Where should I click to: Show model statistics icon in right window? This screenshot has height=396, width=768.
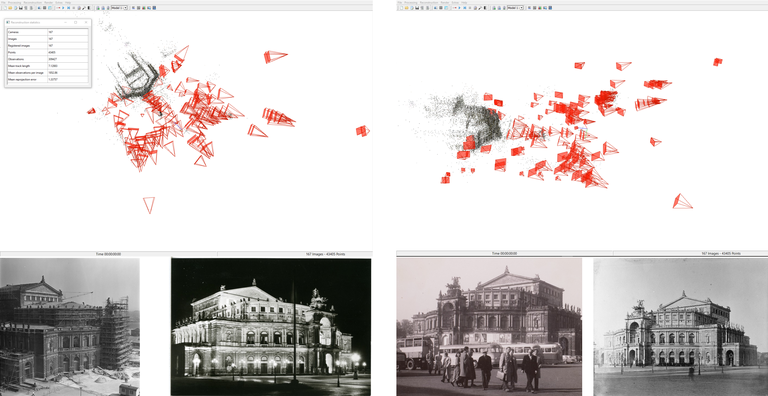[x=540, y=8]
